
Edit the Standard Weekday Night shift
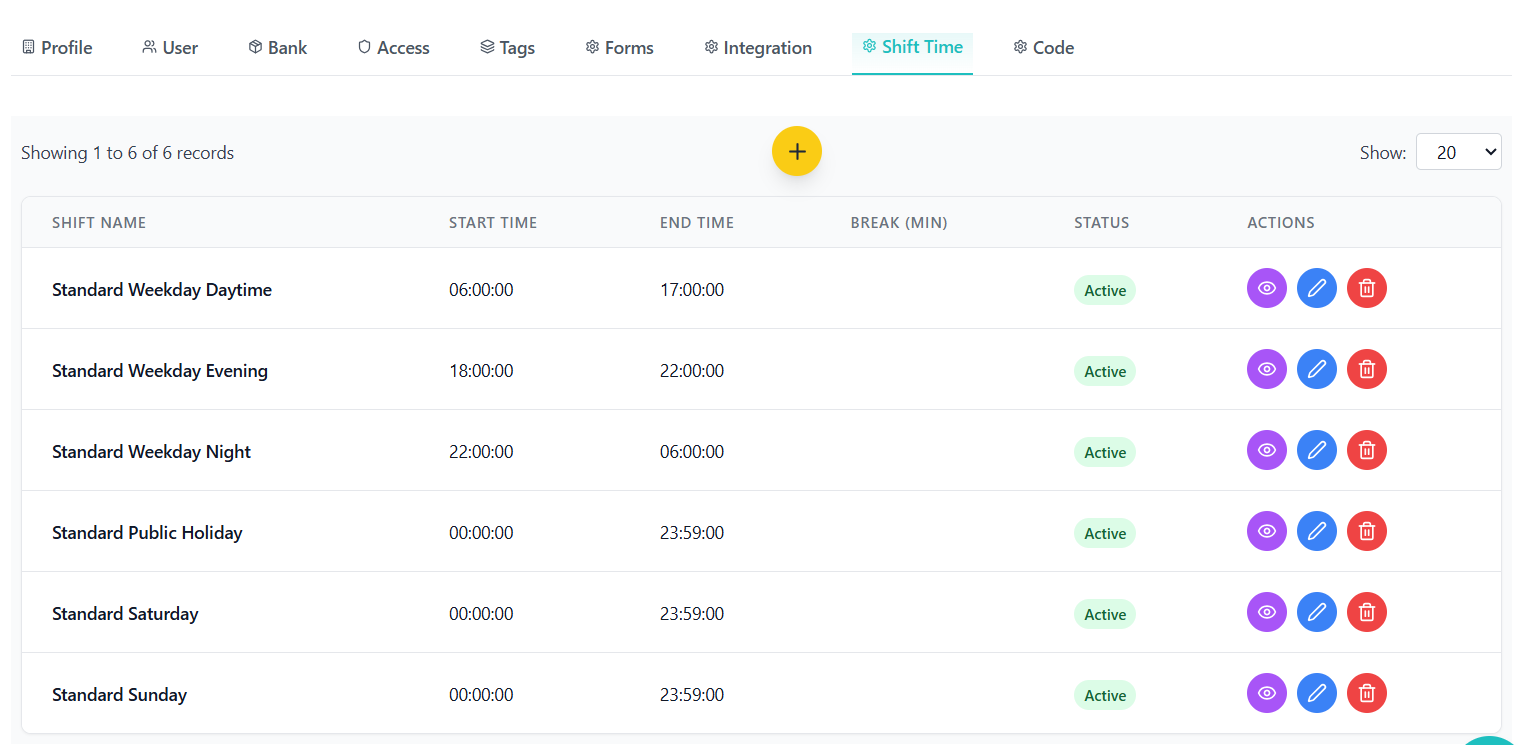1316,451
